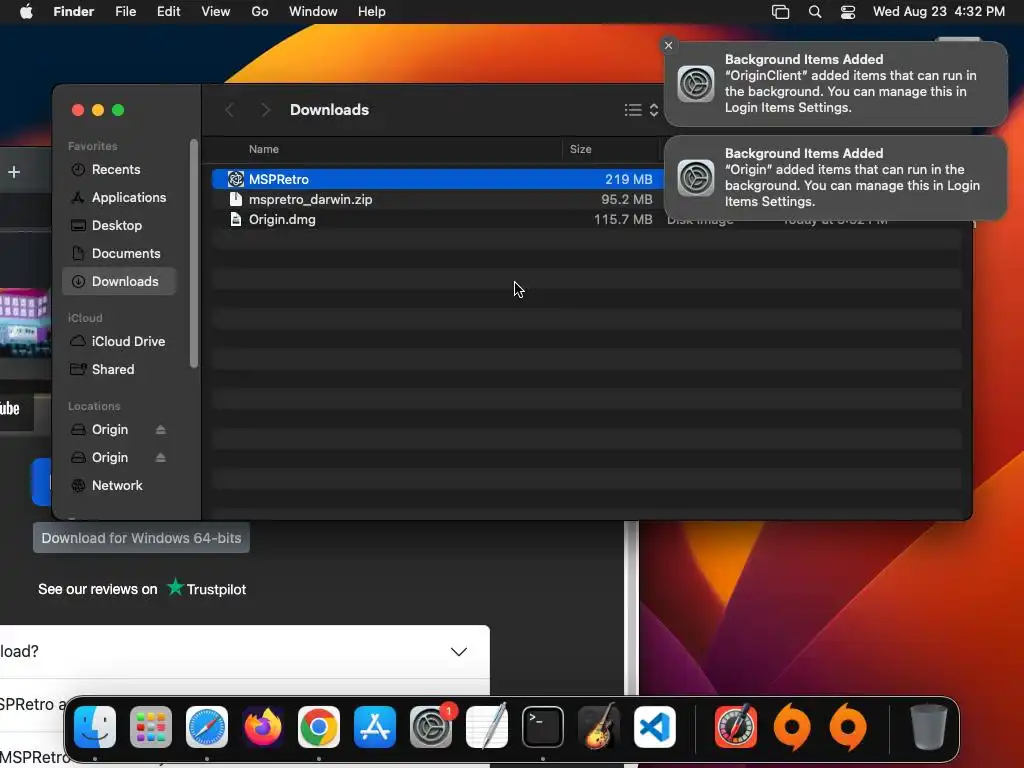Launch Firefox from the Dock
This screenshot has width=1024, height=768.
coord(263,727)
